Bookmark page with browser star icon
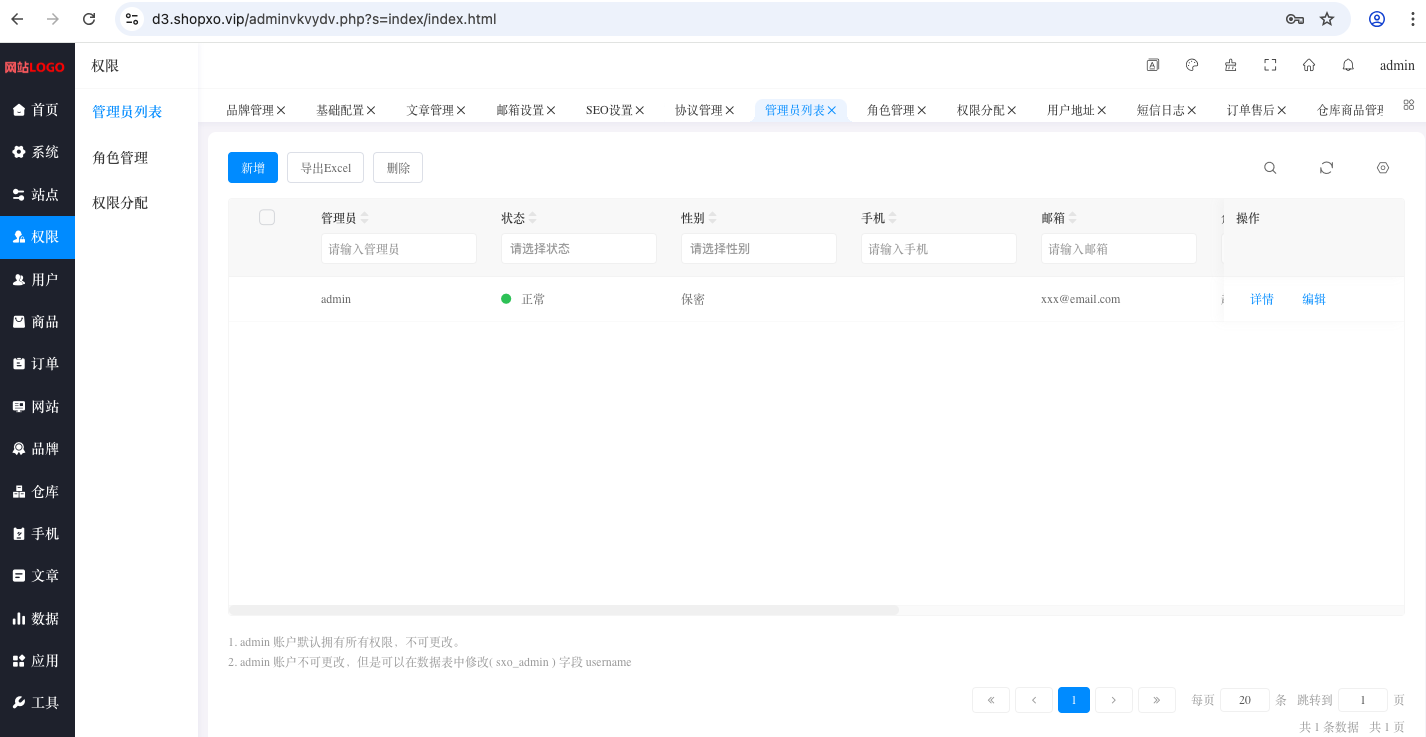This screenshot has height=737, width=1426. pyautogui.click(x=1327, y=19)
